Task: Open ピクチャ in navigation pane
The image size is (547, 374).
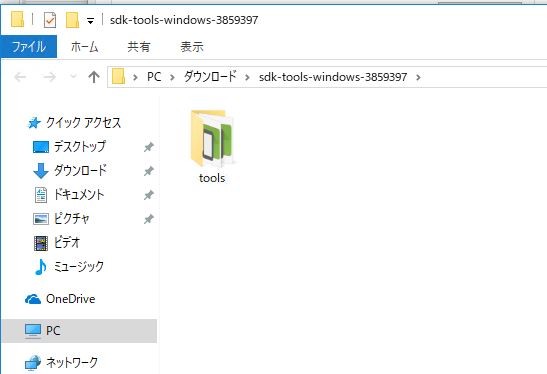Action: 72,219
